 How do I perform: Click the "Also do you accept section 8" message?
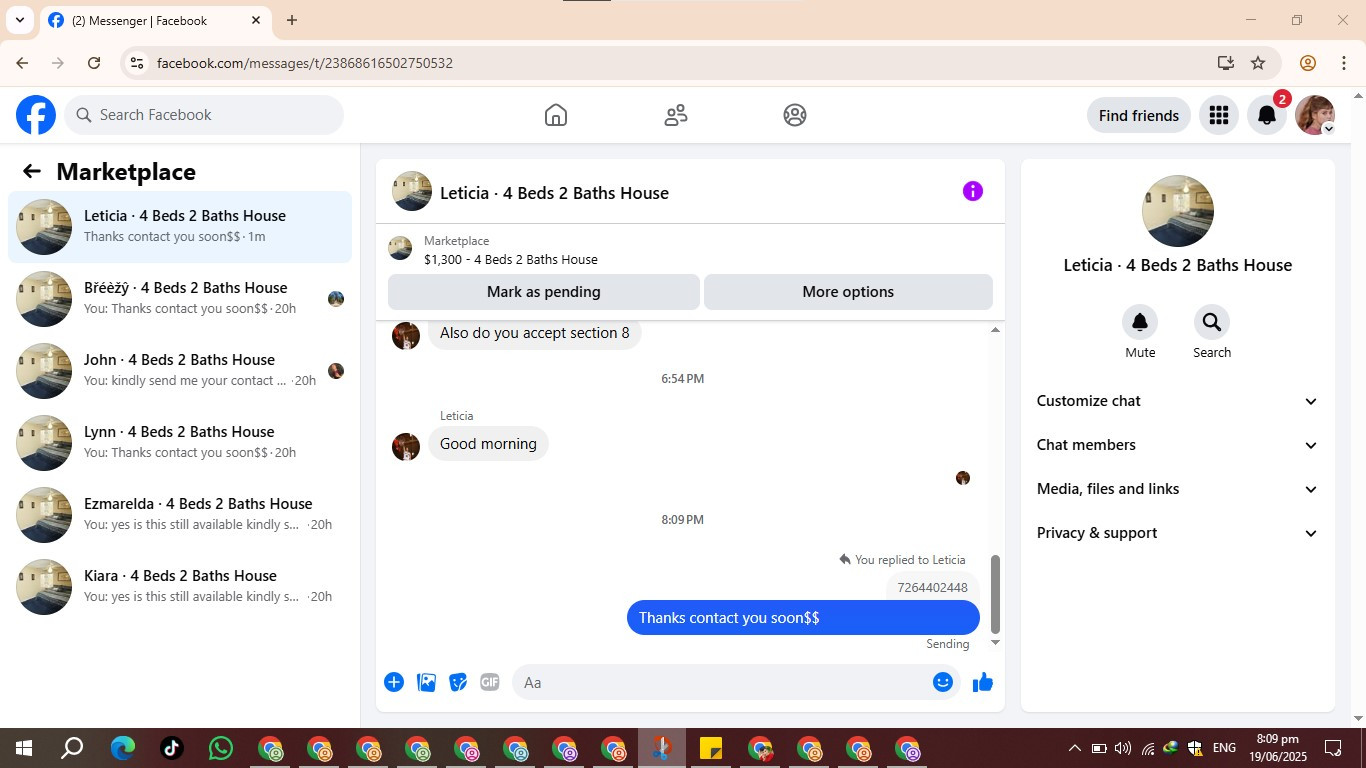[x=535, y=333]
